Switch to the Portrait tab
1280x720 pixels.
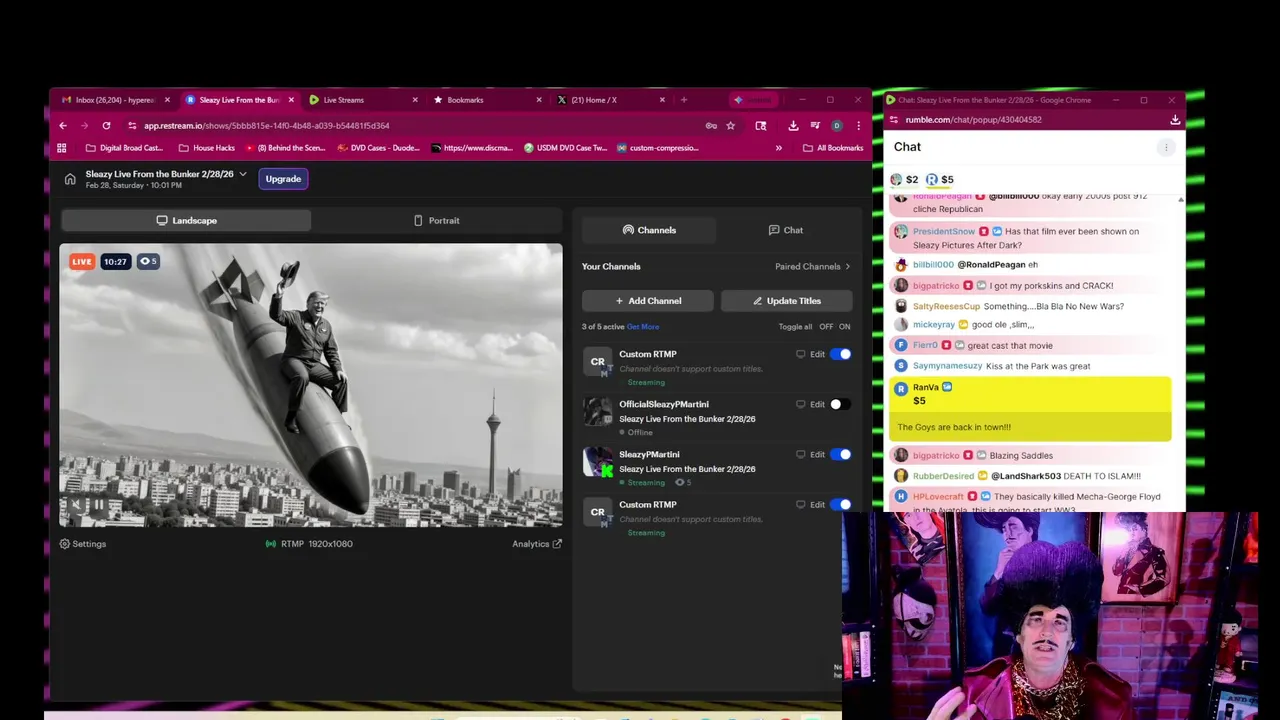(x=437, y=220)
